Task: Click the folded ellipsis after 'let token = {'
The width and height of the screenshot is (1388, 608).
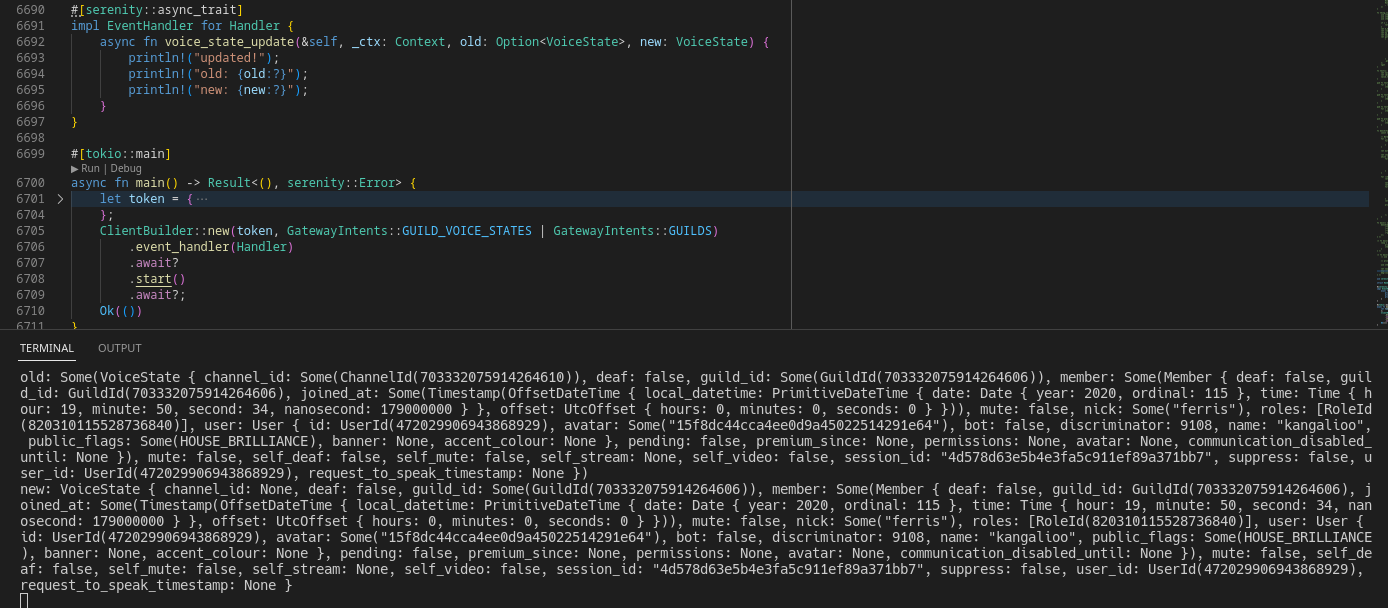Action: (202, 199)
